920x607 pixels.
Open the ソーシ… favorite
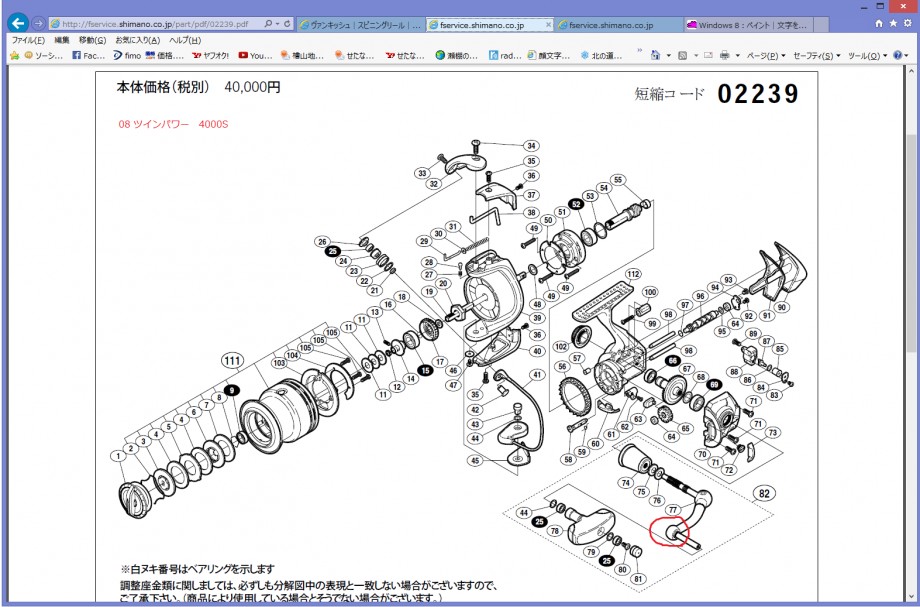pos(43,56)
